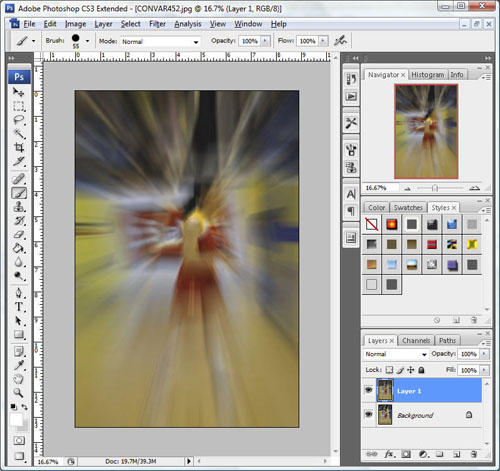
Task: Select the Brush tool in toolbox
Action: tap(19, 193)
